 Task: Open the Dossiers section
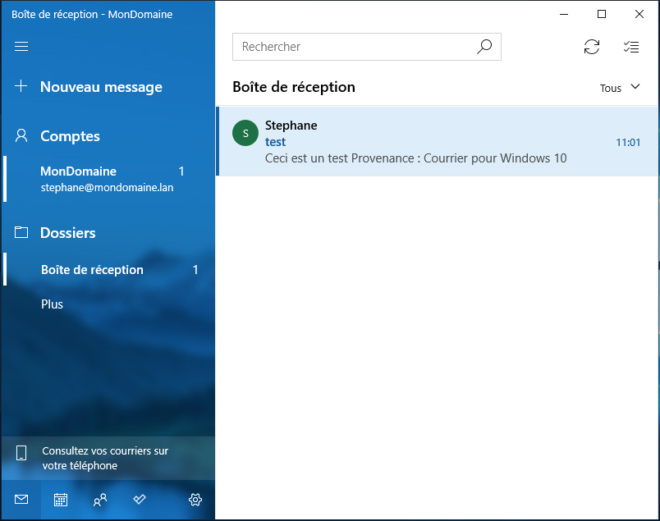[68, 233]
